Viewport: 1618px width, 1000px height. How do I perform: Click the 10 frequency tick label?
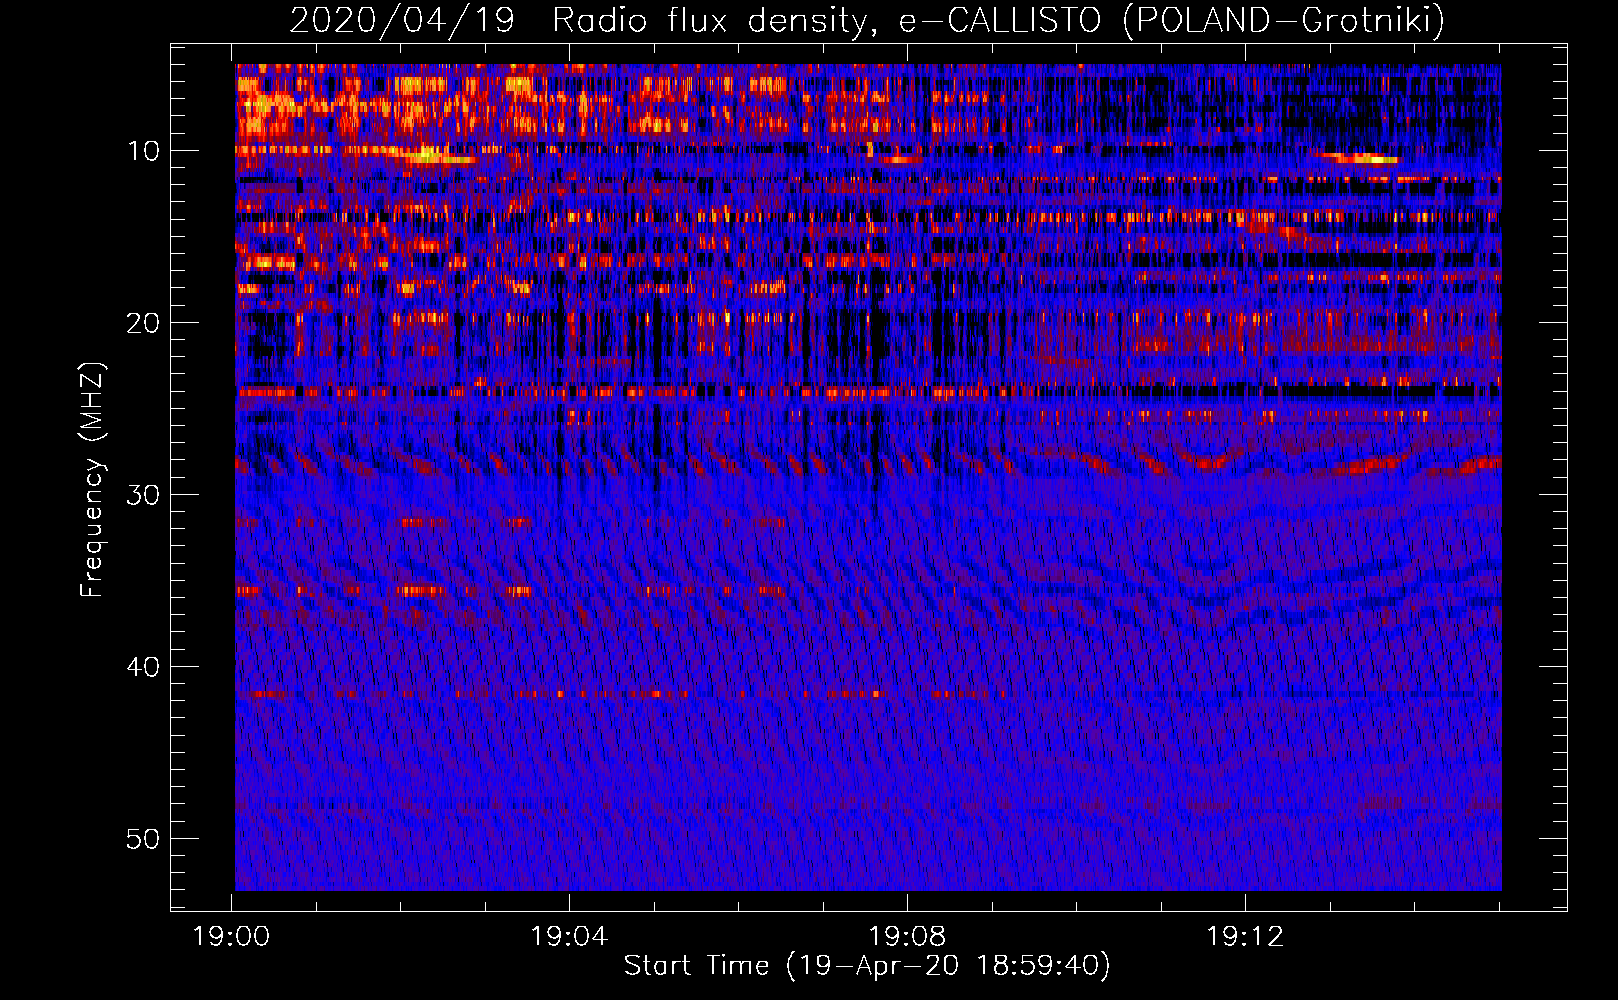tap(143, 151)
